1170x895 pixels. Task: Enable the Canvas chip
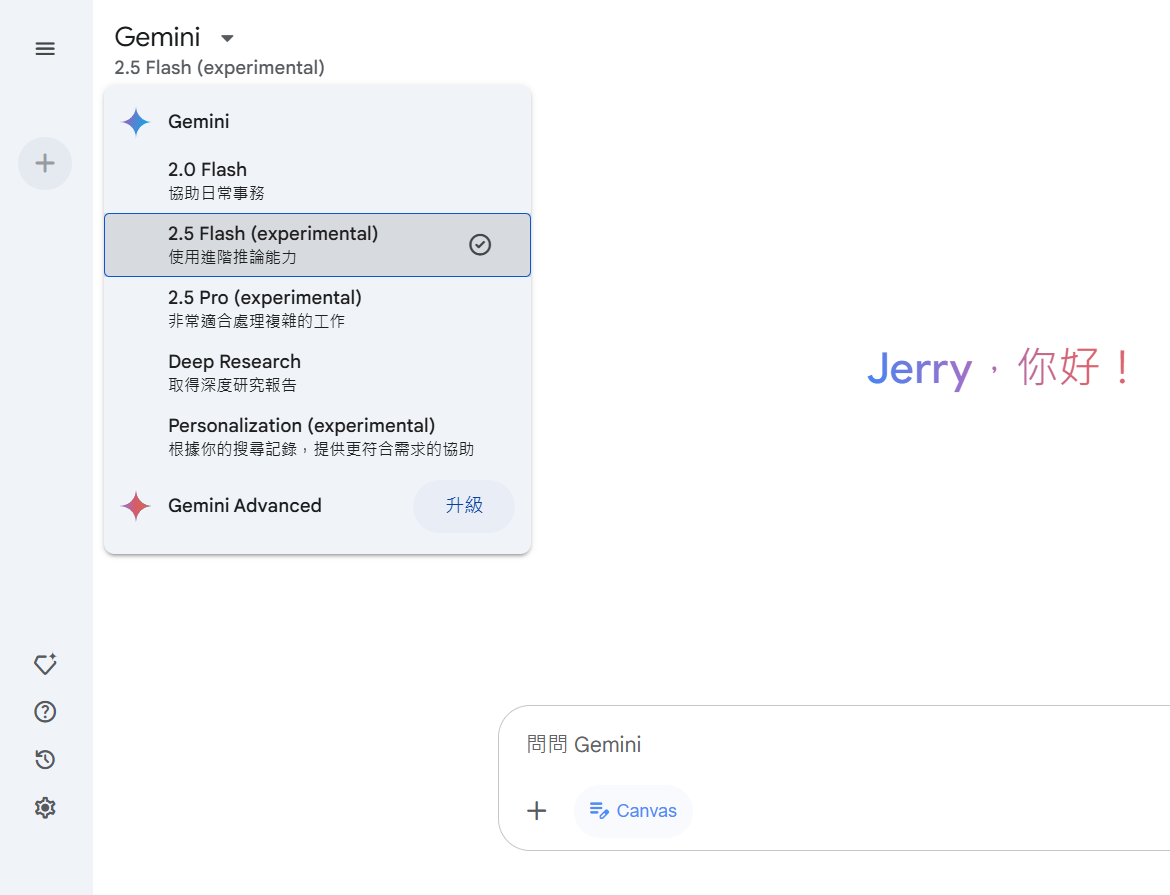click(x=633, y=811)
